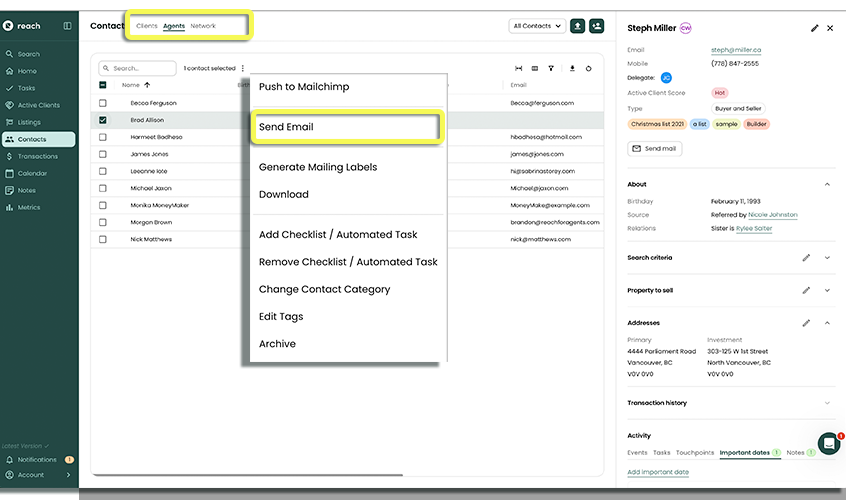Select Send Email from the menu
This screenshot has height=500, width=846.
[x=343, y=128]
